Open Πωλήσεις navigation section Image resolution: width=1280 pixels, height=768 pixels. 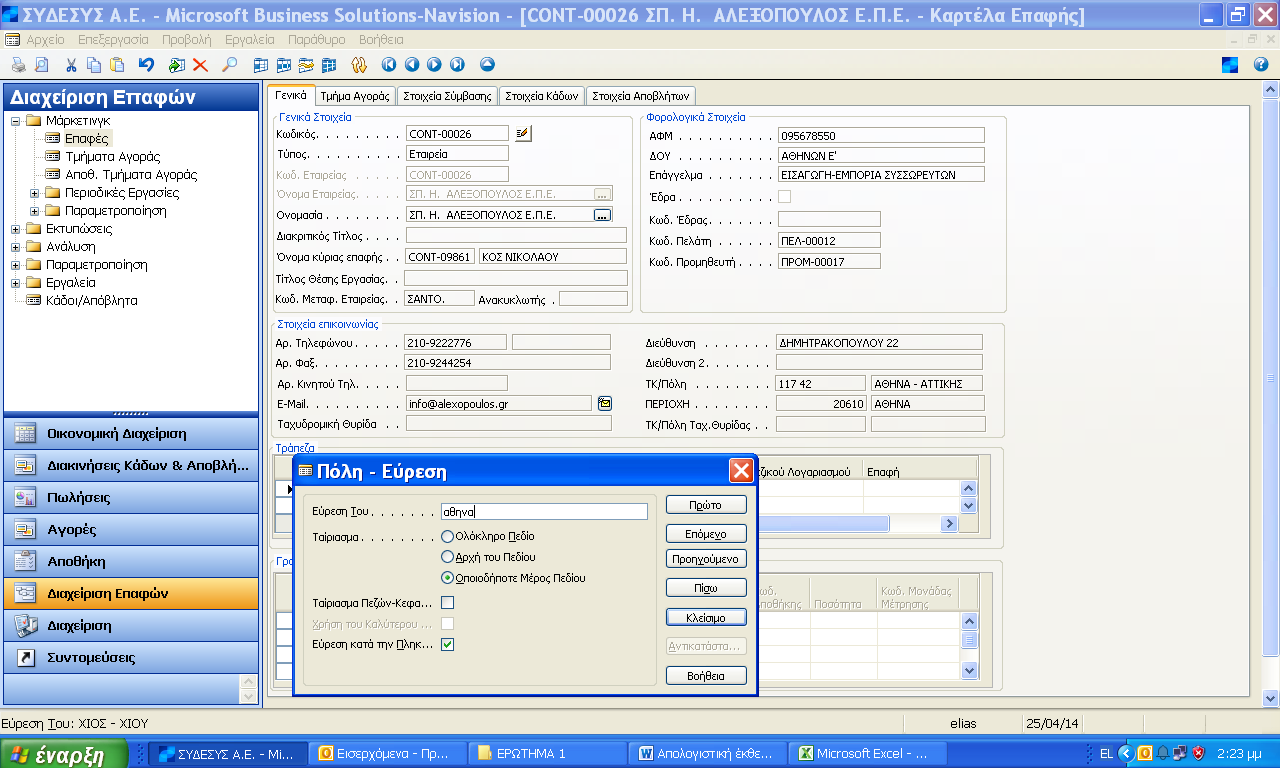pyautogui.click(x=130, y=498)
